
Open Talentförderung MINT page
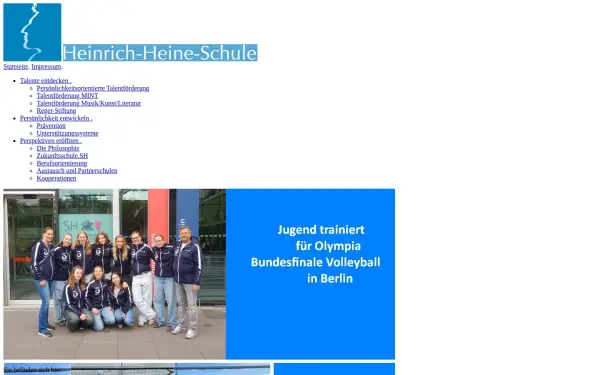(x=67, y=96)
